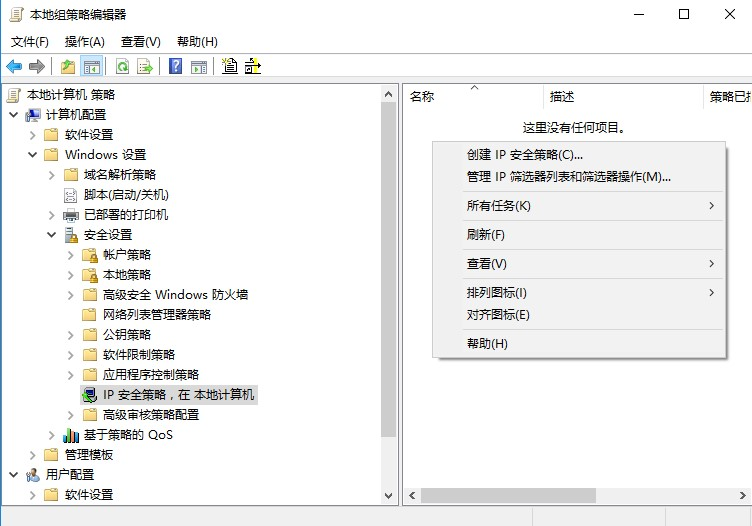Open the 操作(A) menu

[x=85, y=42]
